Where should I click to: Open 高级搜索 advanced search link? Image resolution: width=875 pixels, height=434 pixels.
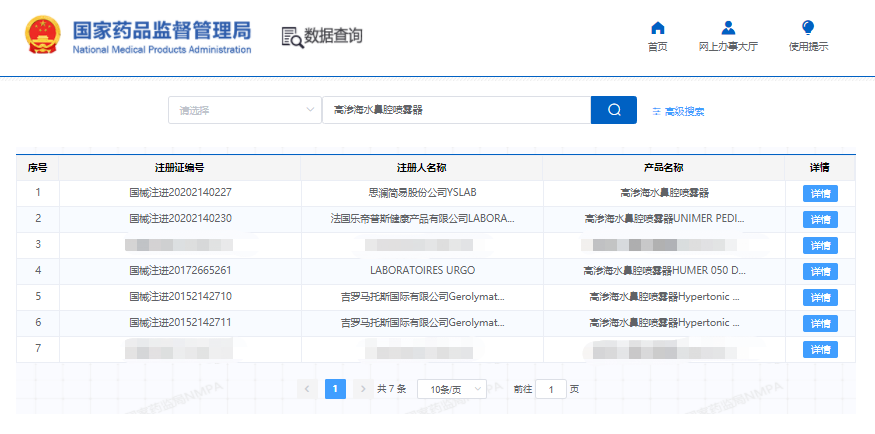tap(679, 111)
